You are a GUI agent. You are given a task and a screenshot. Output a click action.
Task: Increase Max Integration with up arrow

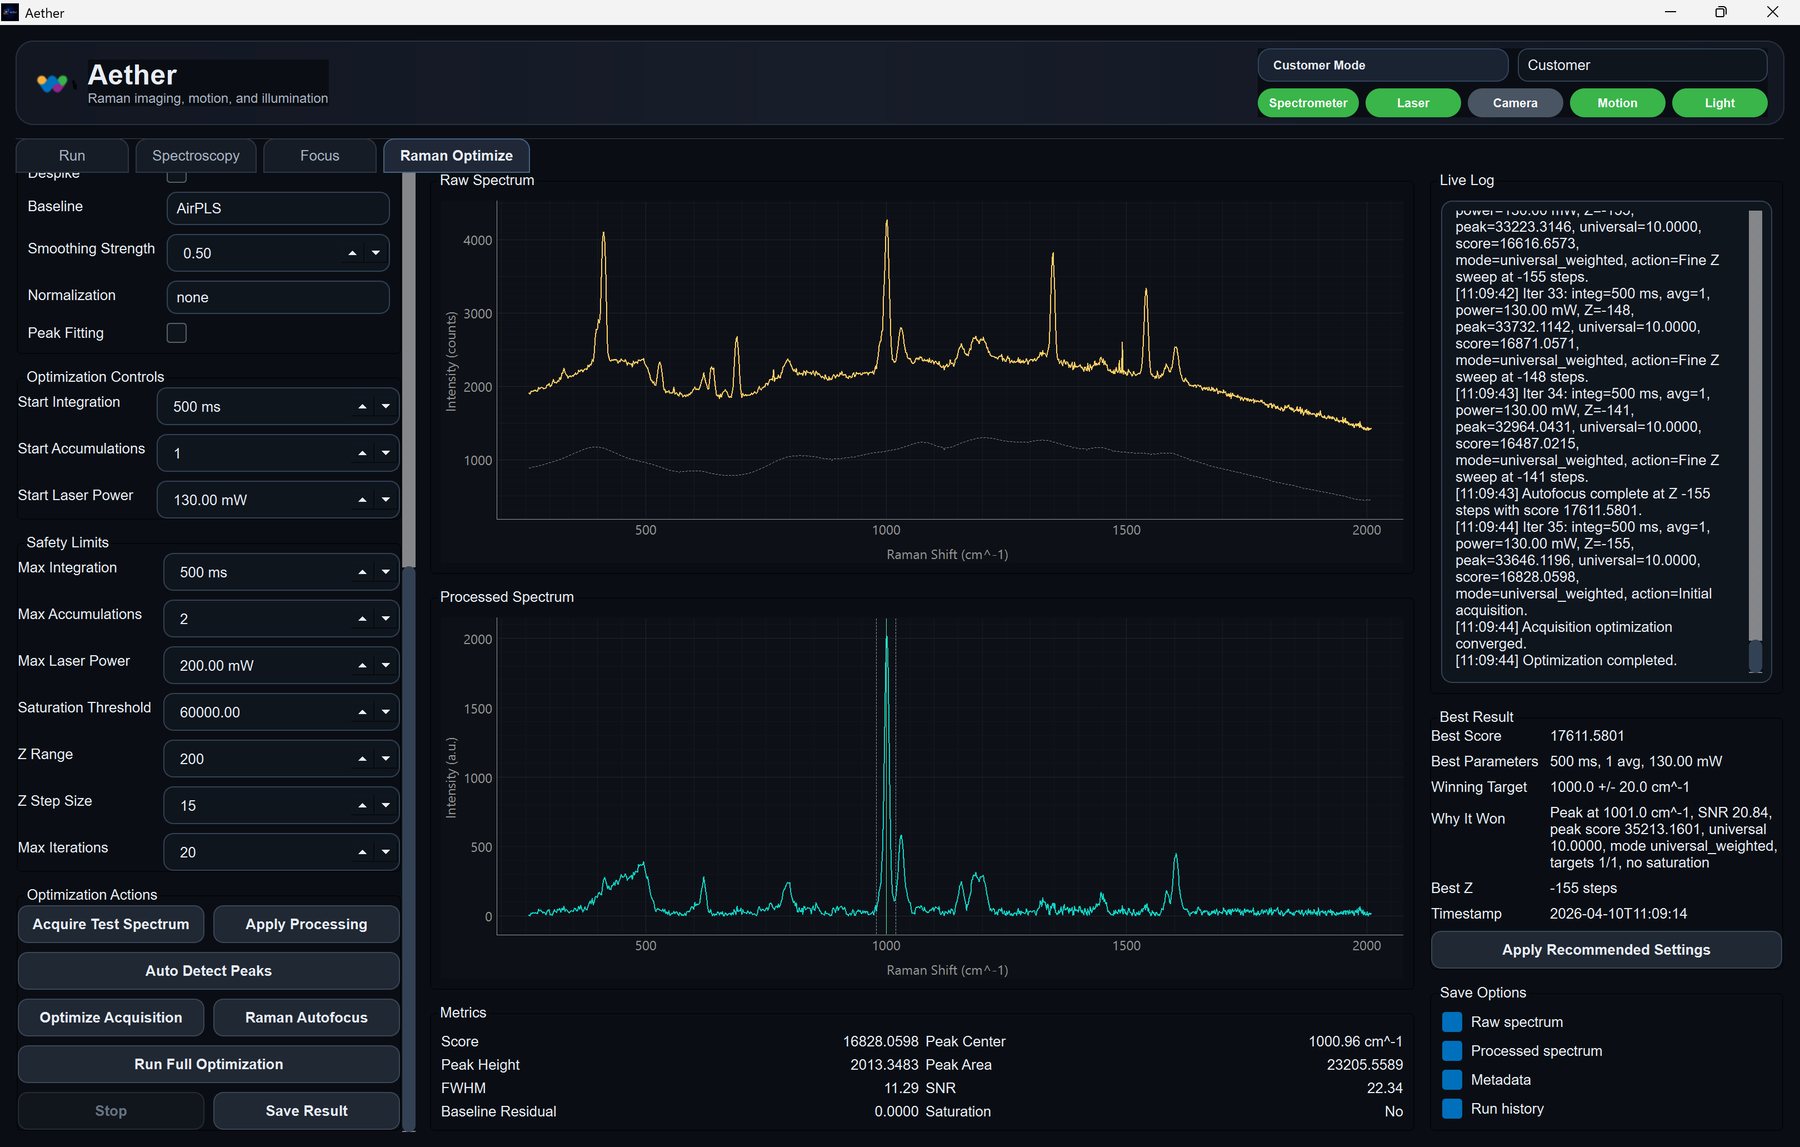tap(362, 572)
